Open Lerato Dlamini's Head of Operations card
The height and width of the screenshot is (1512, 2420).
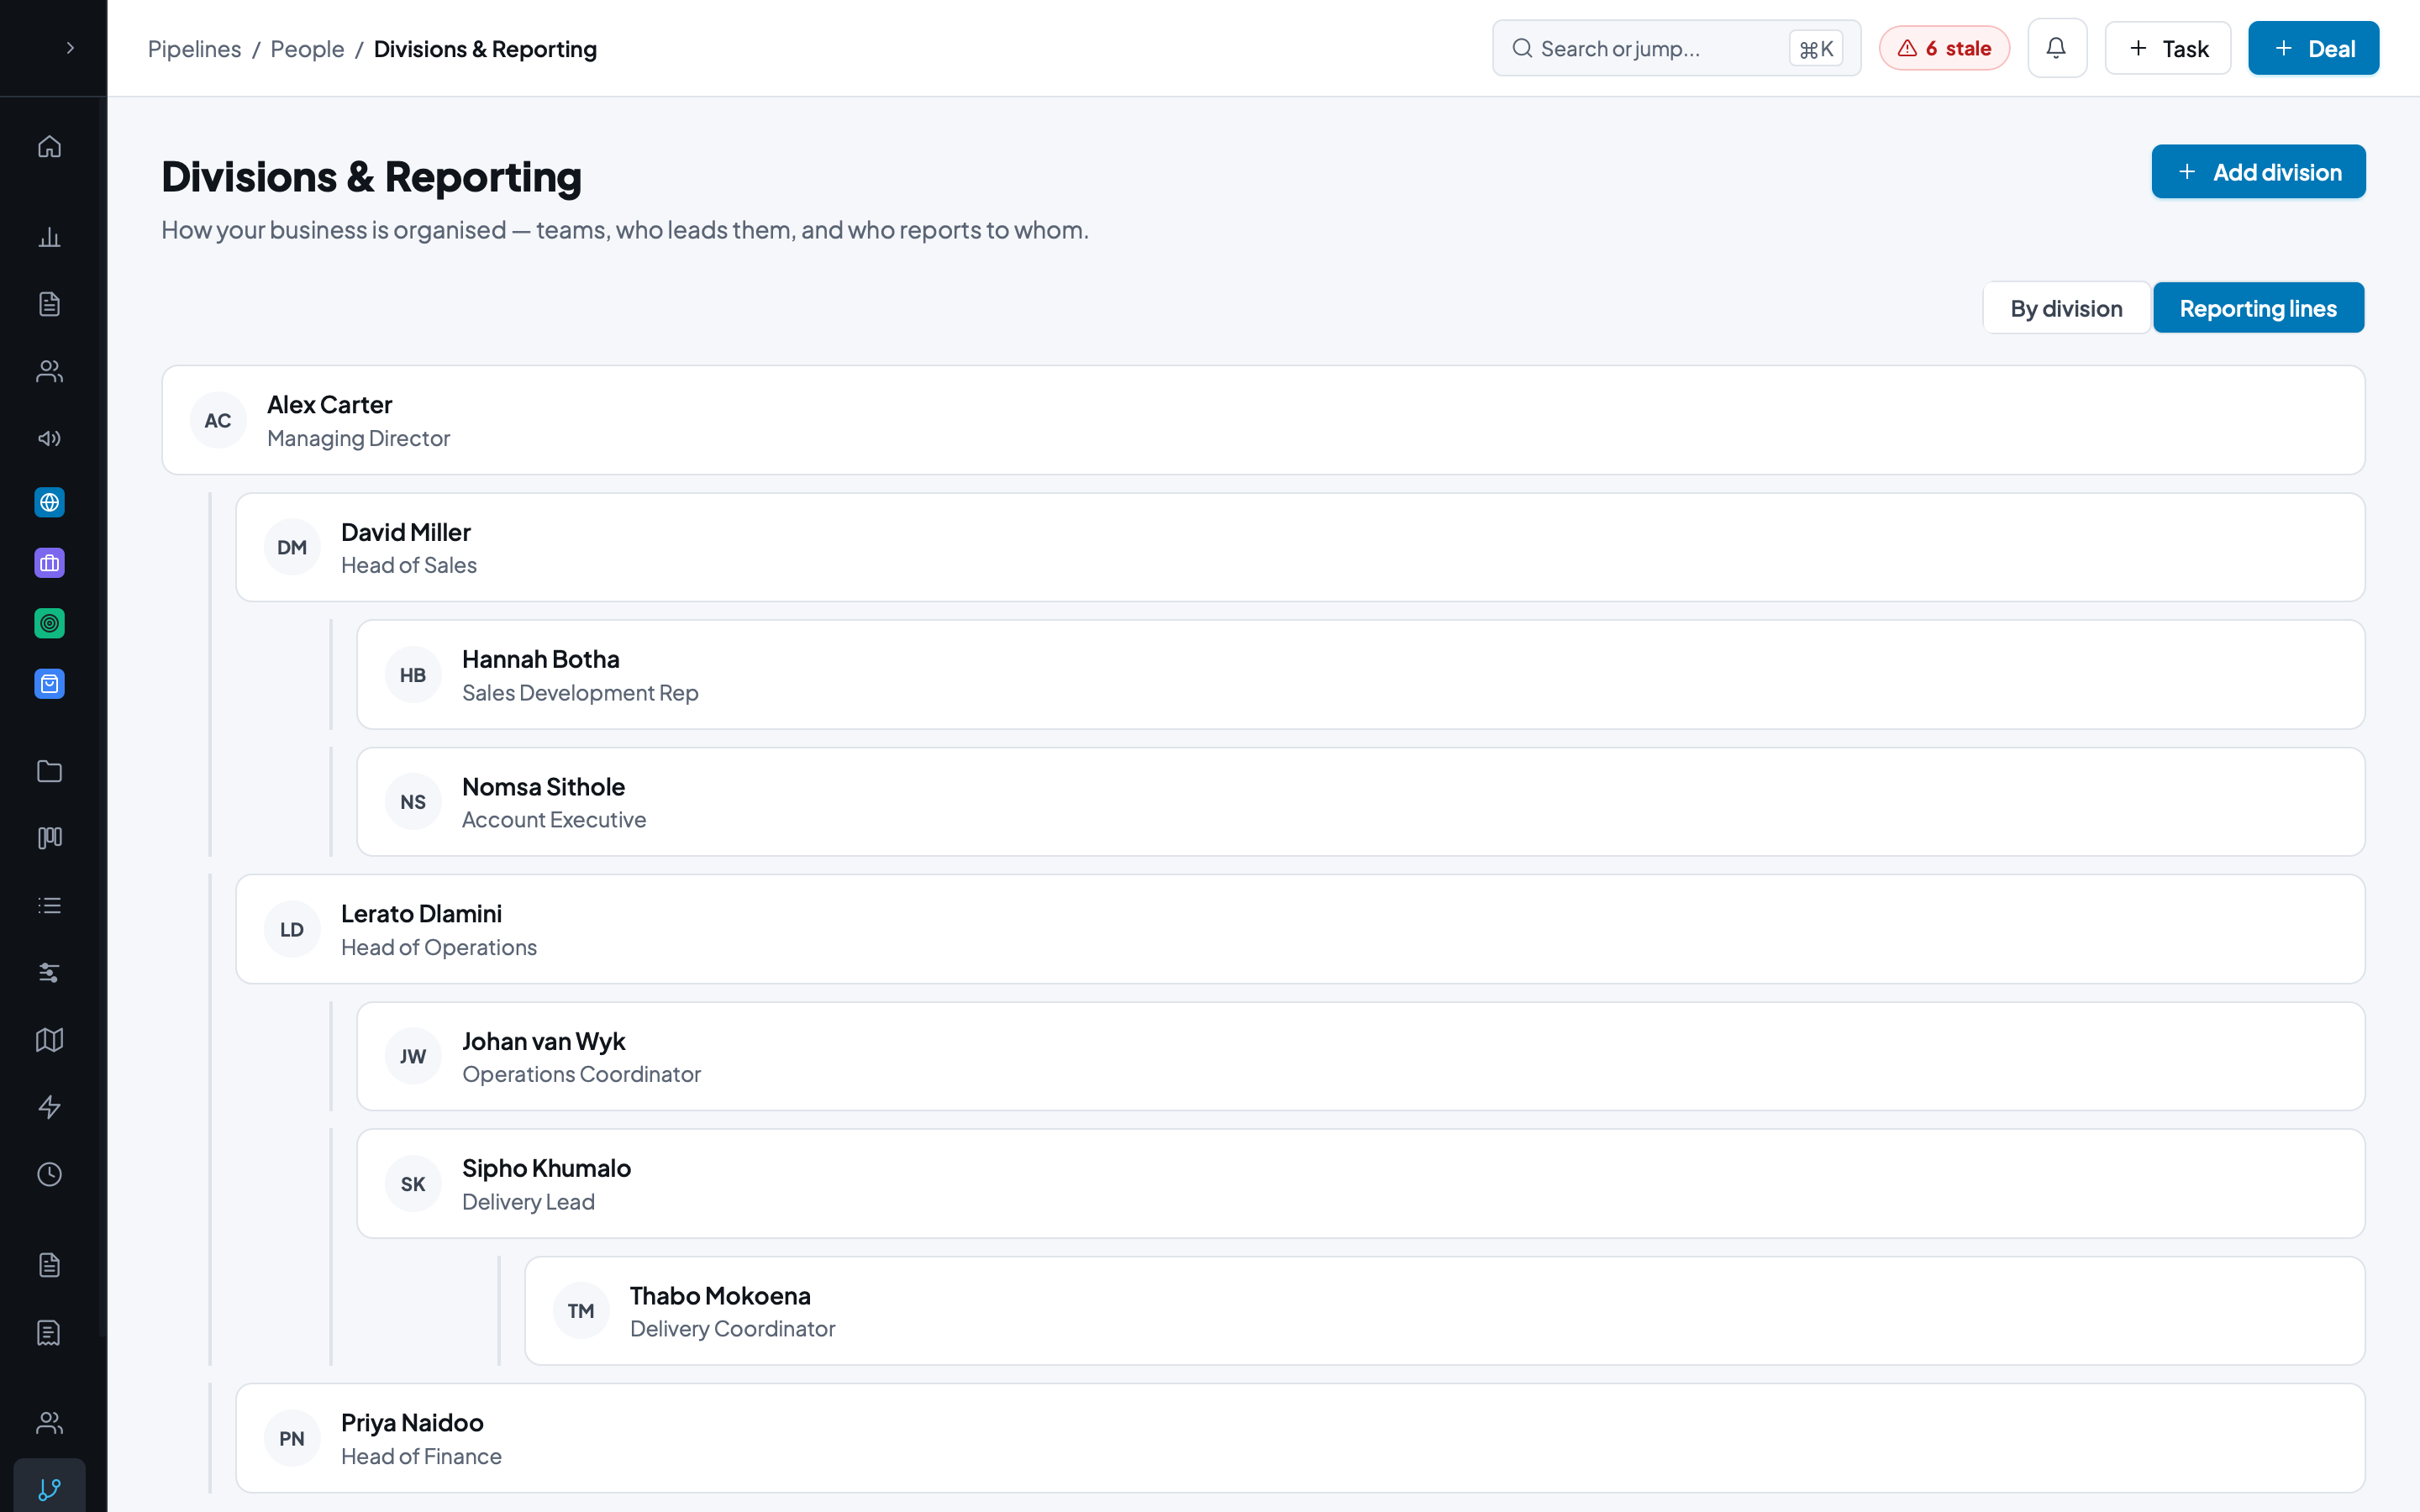[x=1300, y=929]
